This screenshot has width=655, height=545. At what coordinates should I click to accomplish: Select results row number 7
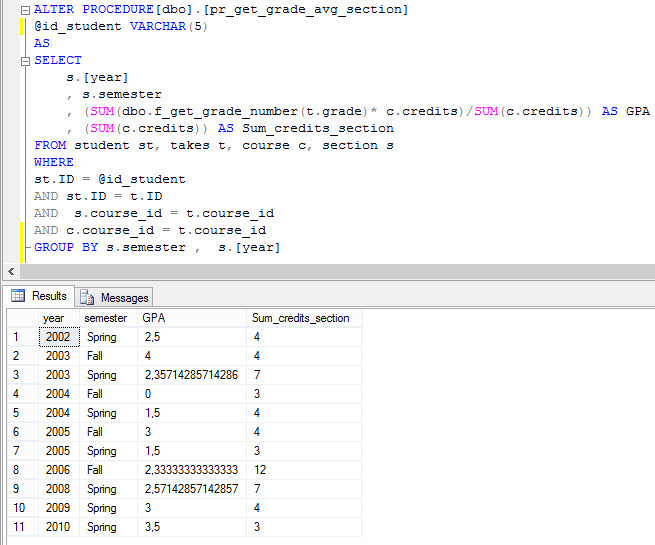[x=23, y=451]
